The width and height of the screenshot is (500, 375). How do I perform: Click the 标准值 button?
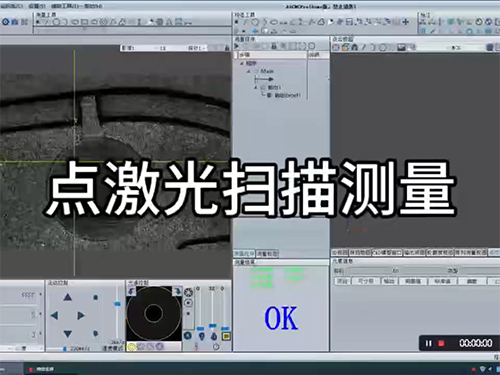(442, 281)
